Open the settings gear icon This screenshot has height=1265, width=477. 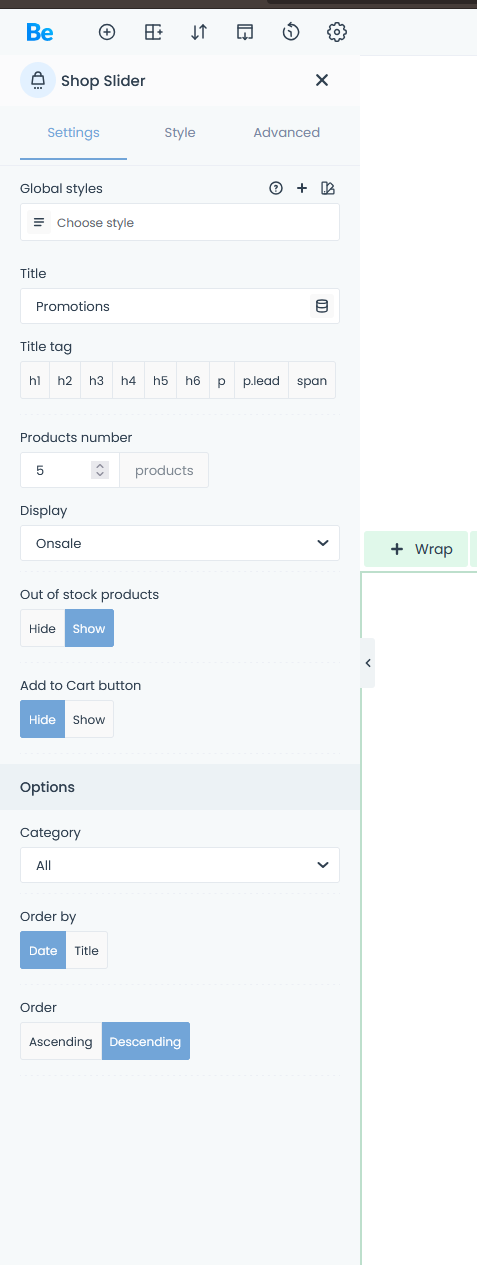337,32
